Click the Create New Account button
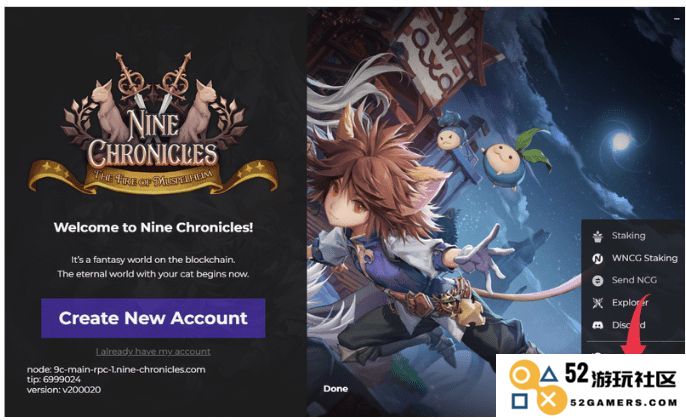Screen dimensions: 686x420 (x=153, y=318)
